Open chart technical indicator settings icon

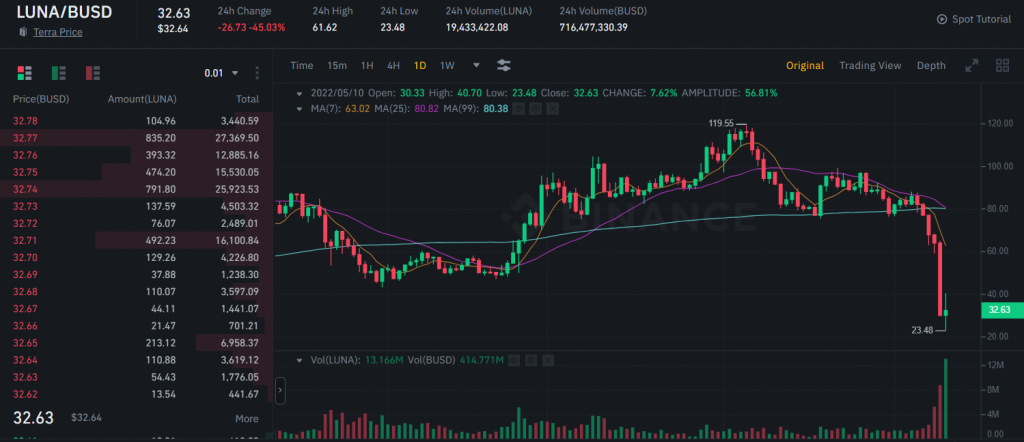pyautogui.click(x=504, y=65)
